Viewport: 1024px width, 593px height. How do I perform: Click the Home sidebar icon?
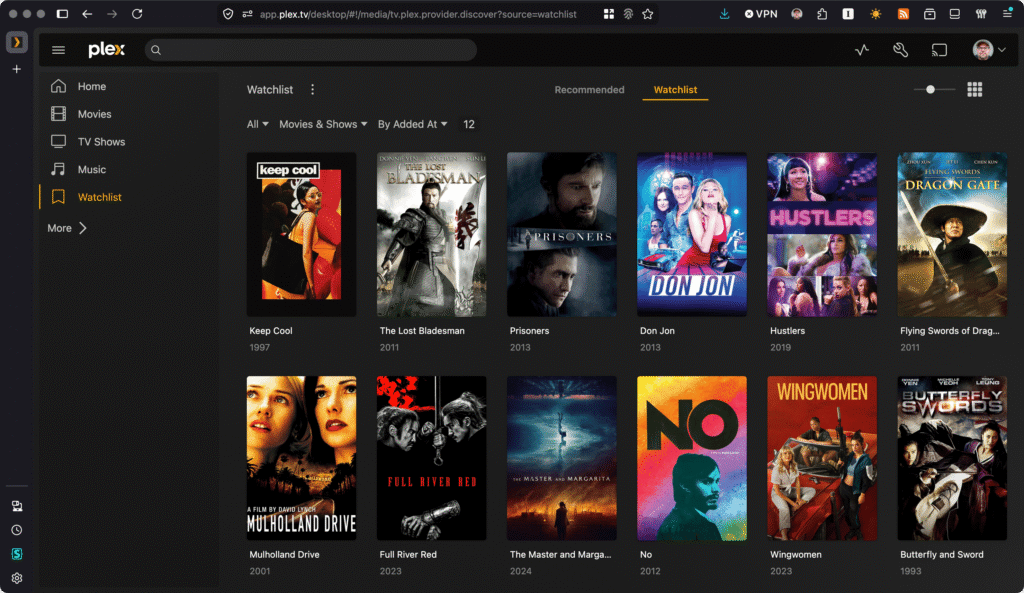click(x=58, y=86)
